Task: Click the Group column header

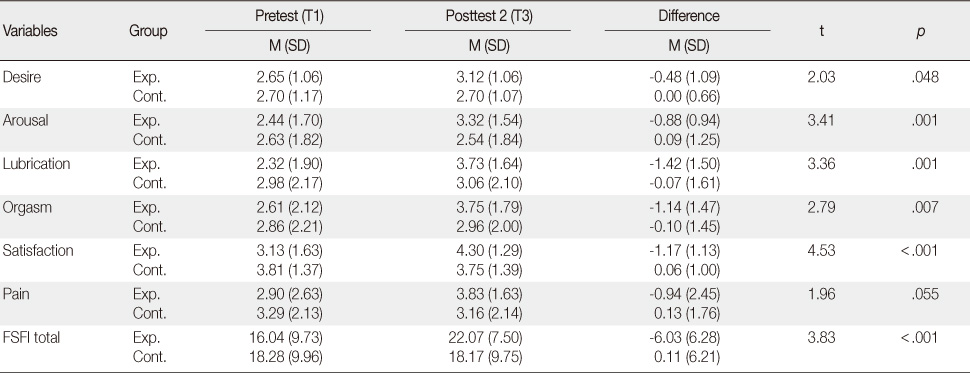Action: (148, 31)
